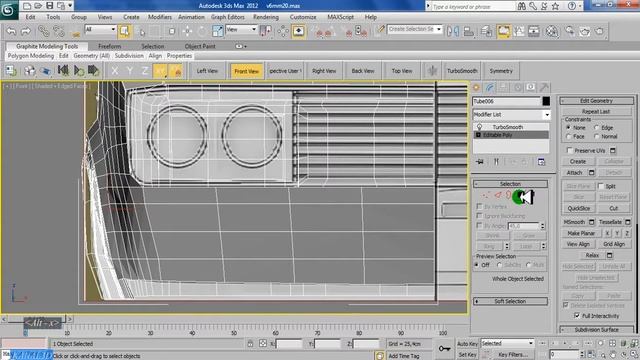Switch to the Freeform ribbon tab
The image size is (640, 360).
pyautogui.click(x=109, y=46)
